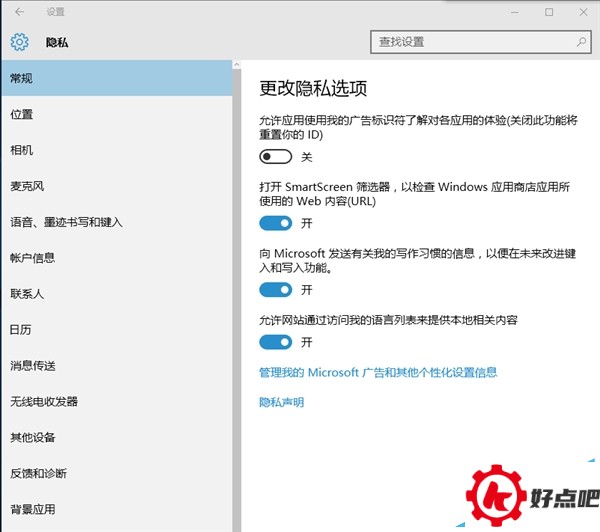The width and height of the screenshot is (600, 532).
Task: Focus the 查找设置 search field
Action: (x=481, y=42)
